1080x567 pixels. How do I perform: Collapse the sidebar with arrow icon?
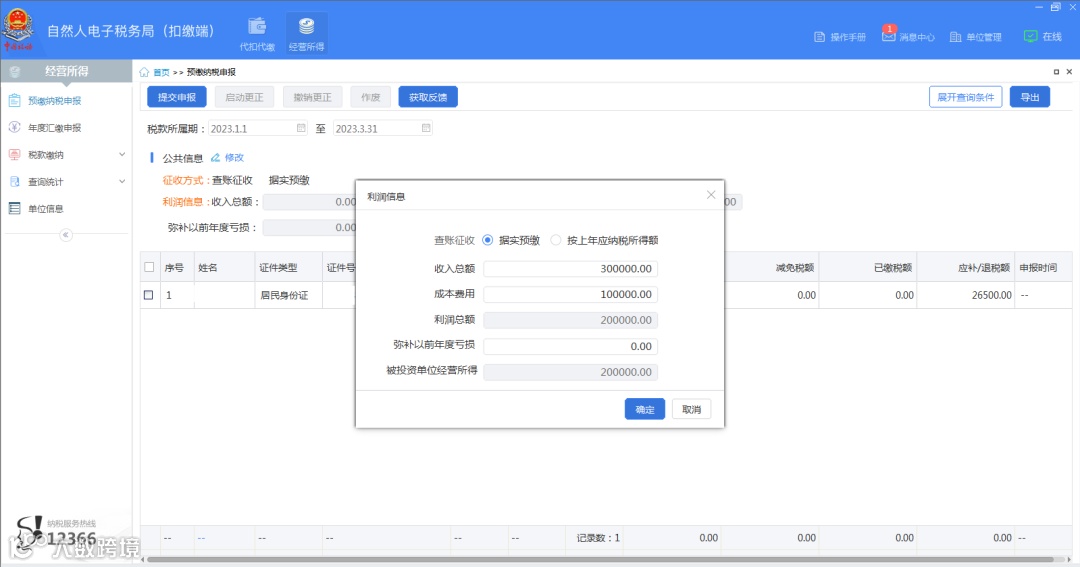[x=65, y=235]
